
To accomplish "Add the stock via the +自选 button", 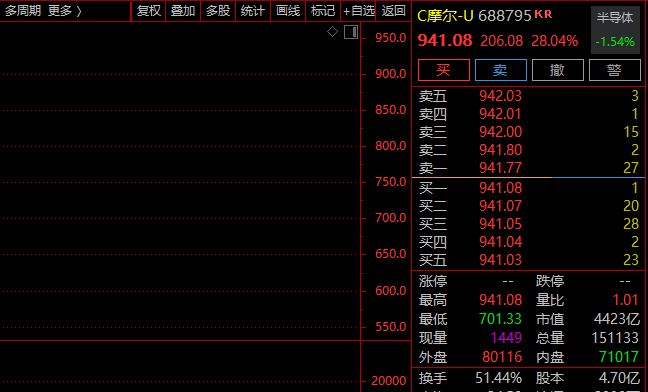I will pyautogui.click(x=358, y=11).
